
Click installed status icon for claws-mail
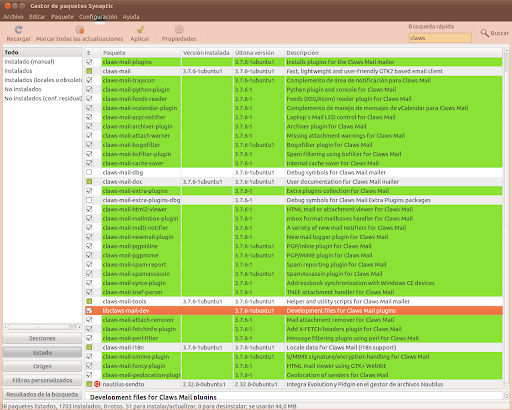pos(89,71)
